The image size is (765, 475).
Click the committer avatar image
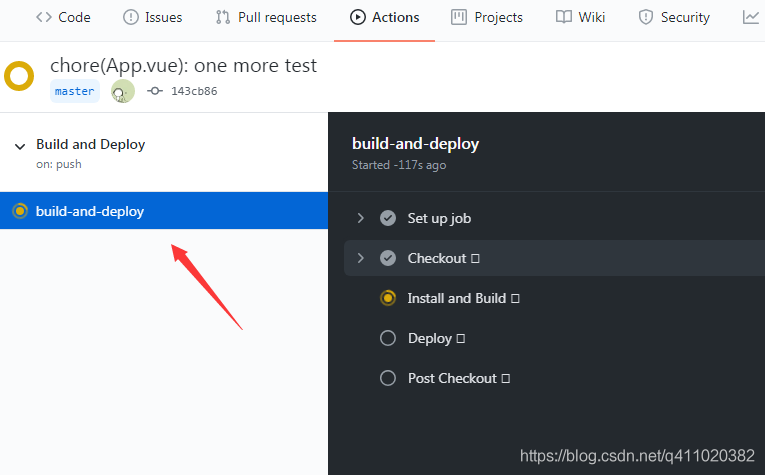pos(122,91)
